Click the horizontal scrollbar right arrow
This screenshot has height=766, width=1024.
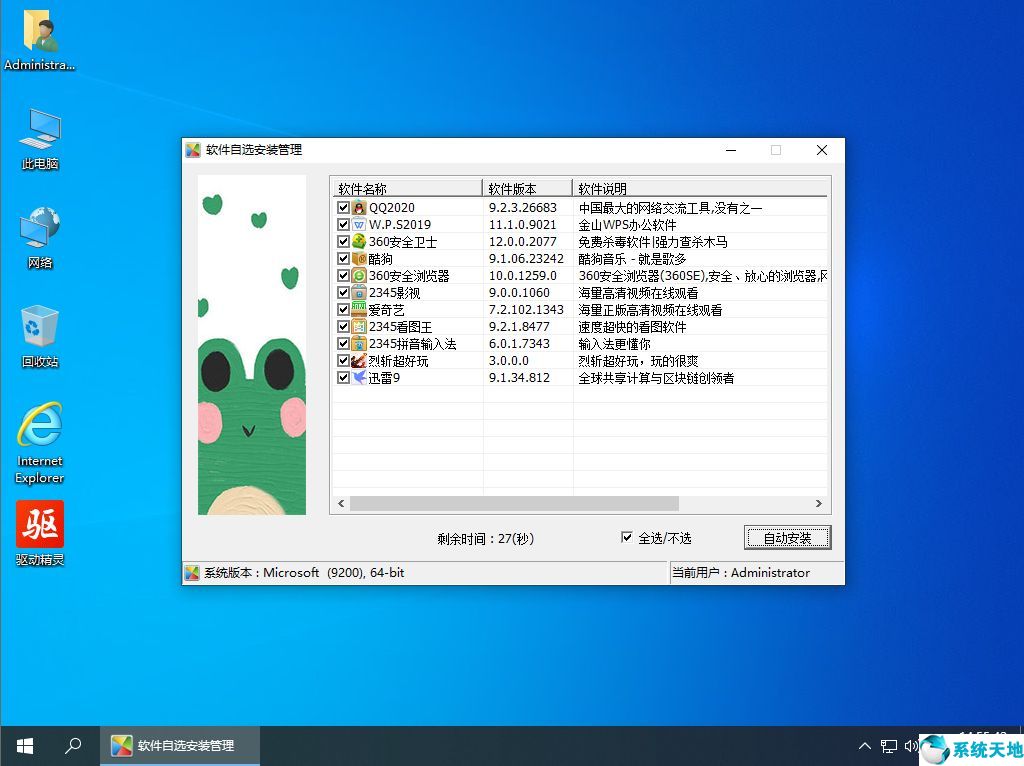[x=818, y=504]
